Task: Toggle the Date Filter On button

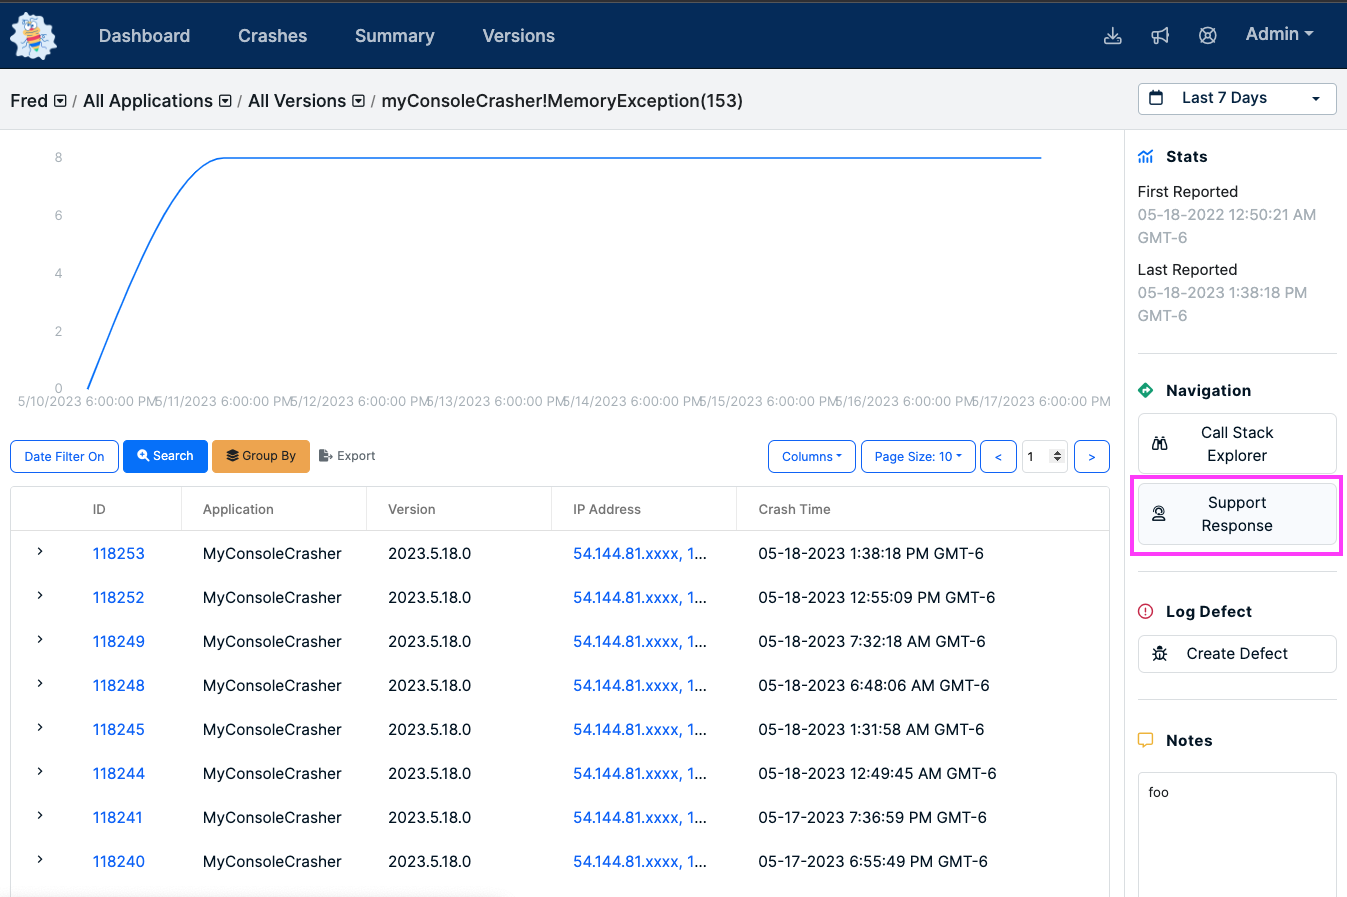Action: click(x=64, y=457)
